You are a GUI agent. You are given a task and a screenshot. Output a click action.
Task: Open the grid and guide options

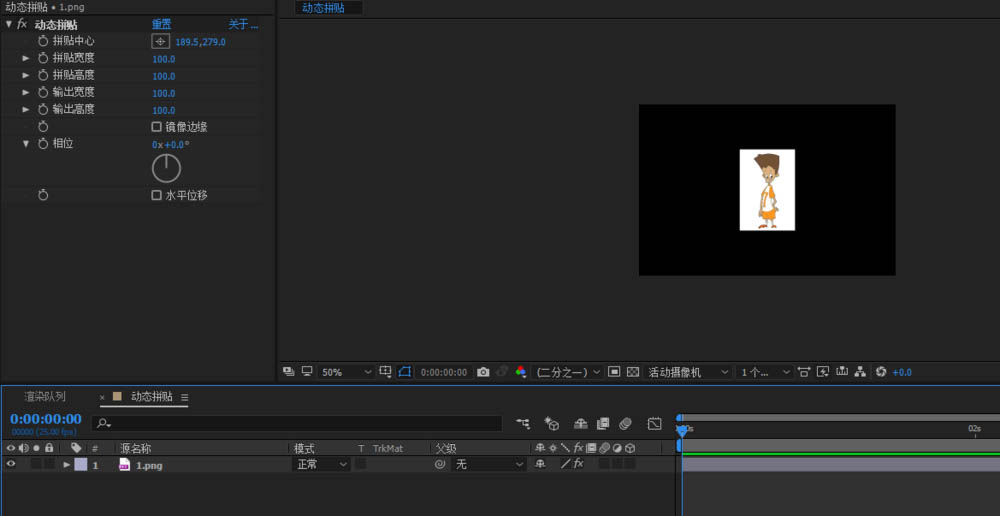pyautogui.click(x=385, y=372)
